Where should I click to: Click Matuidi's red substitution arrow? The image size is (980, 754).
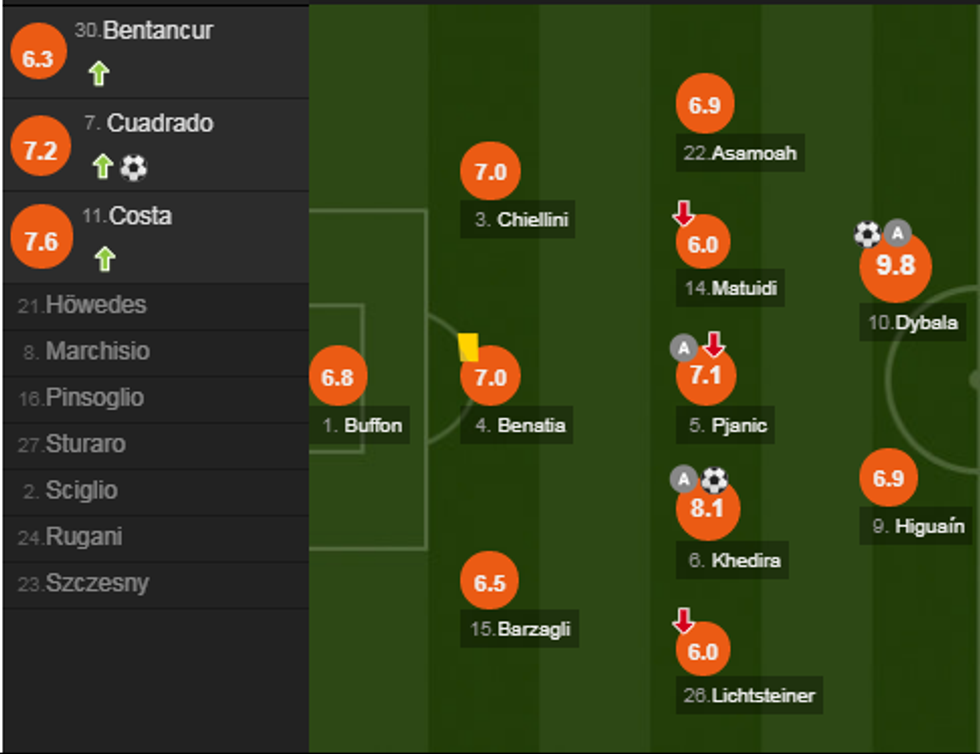683,212
